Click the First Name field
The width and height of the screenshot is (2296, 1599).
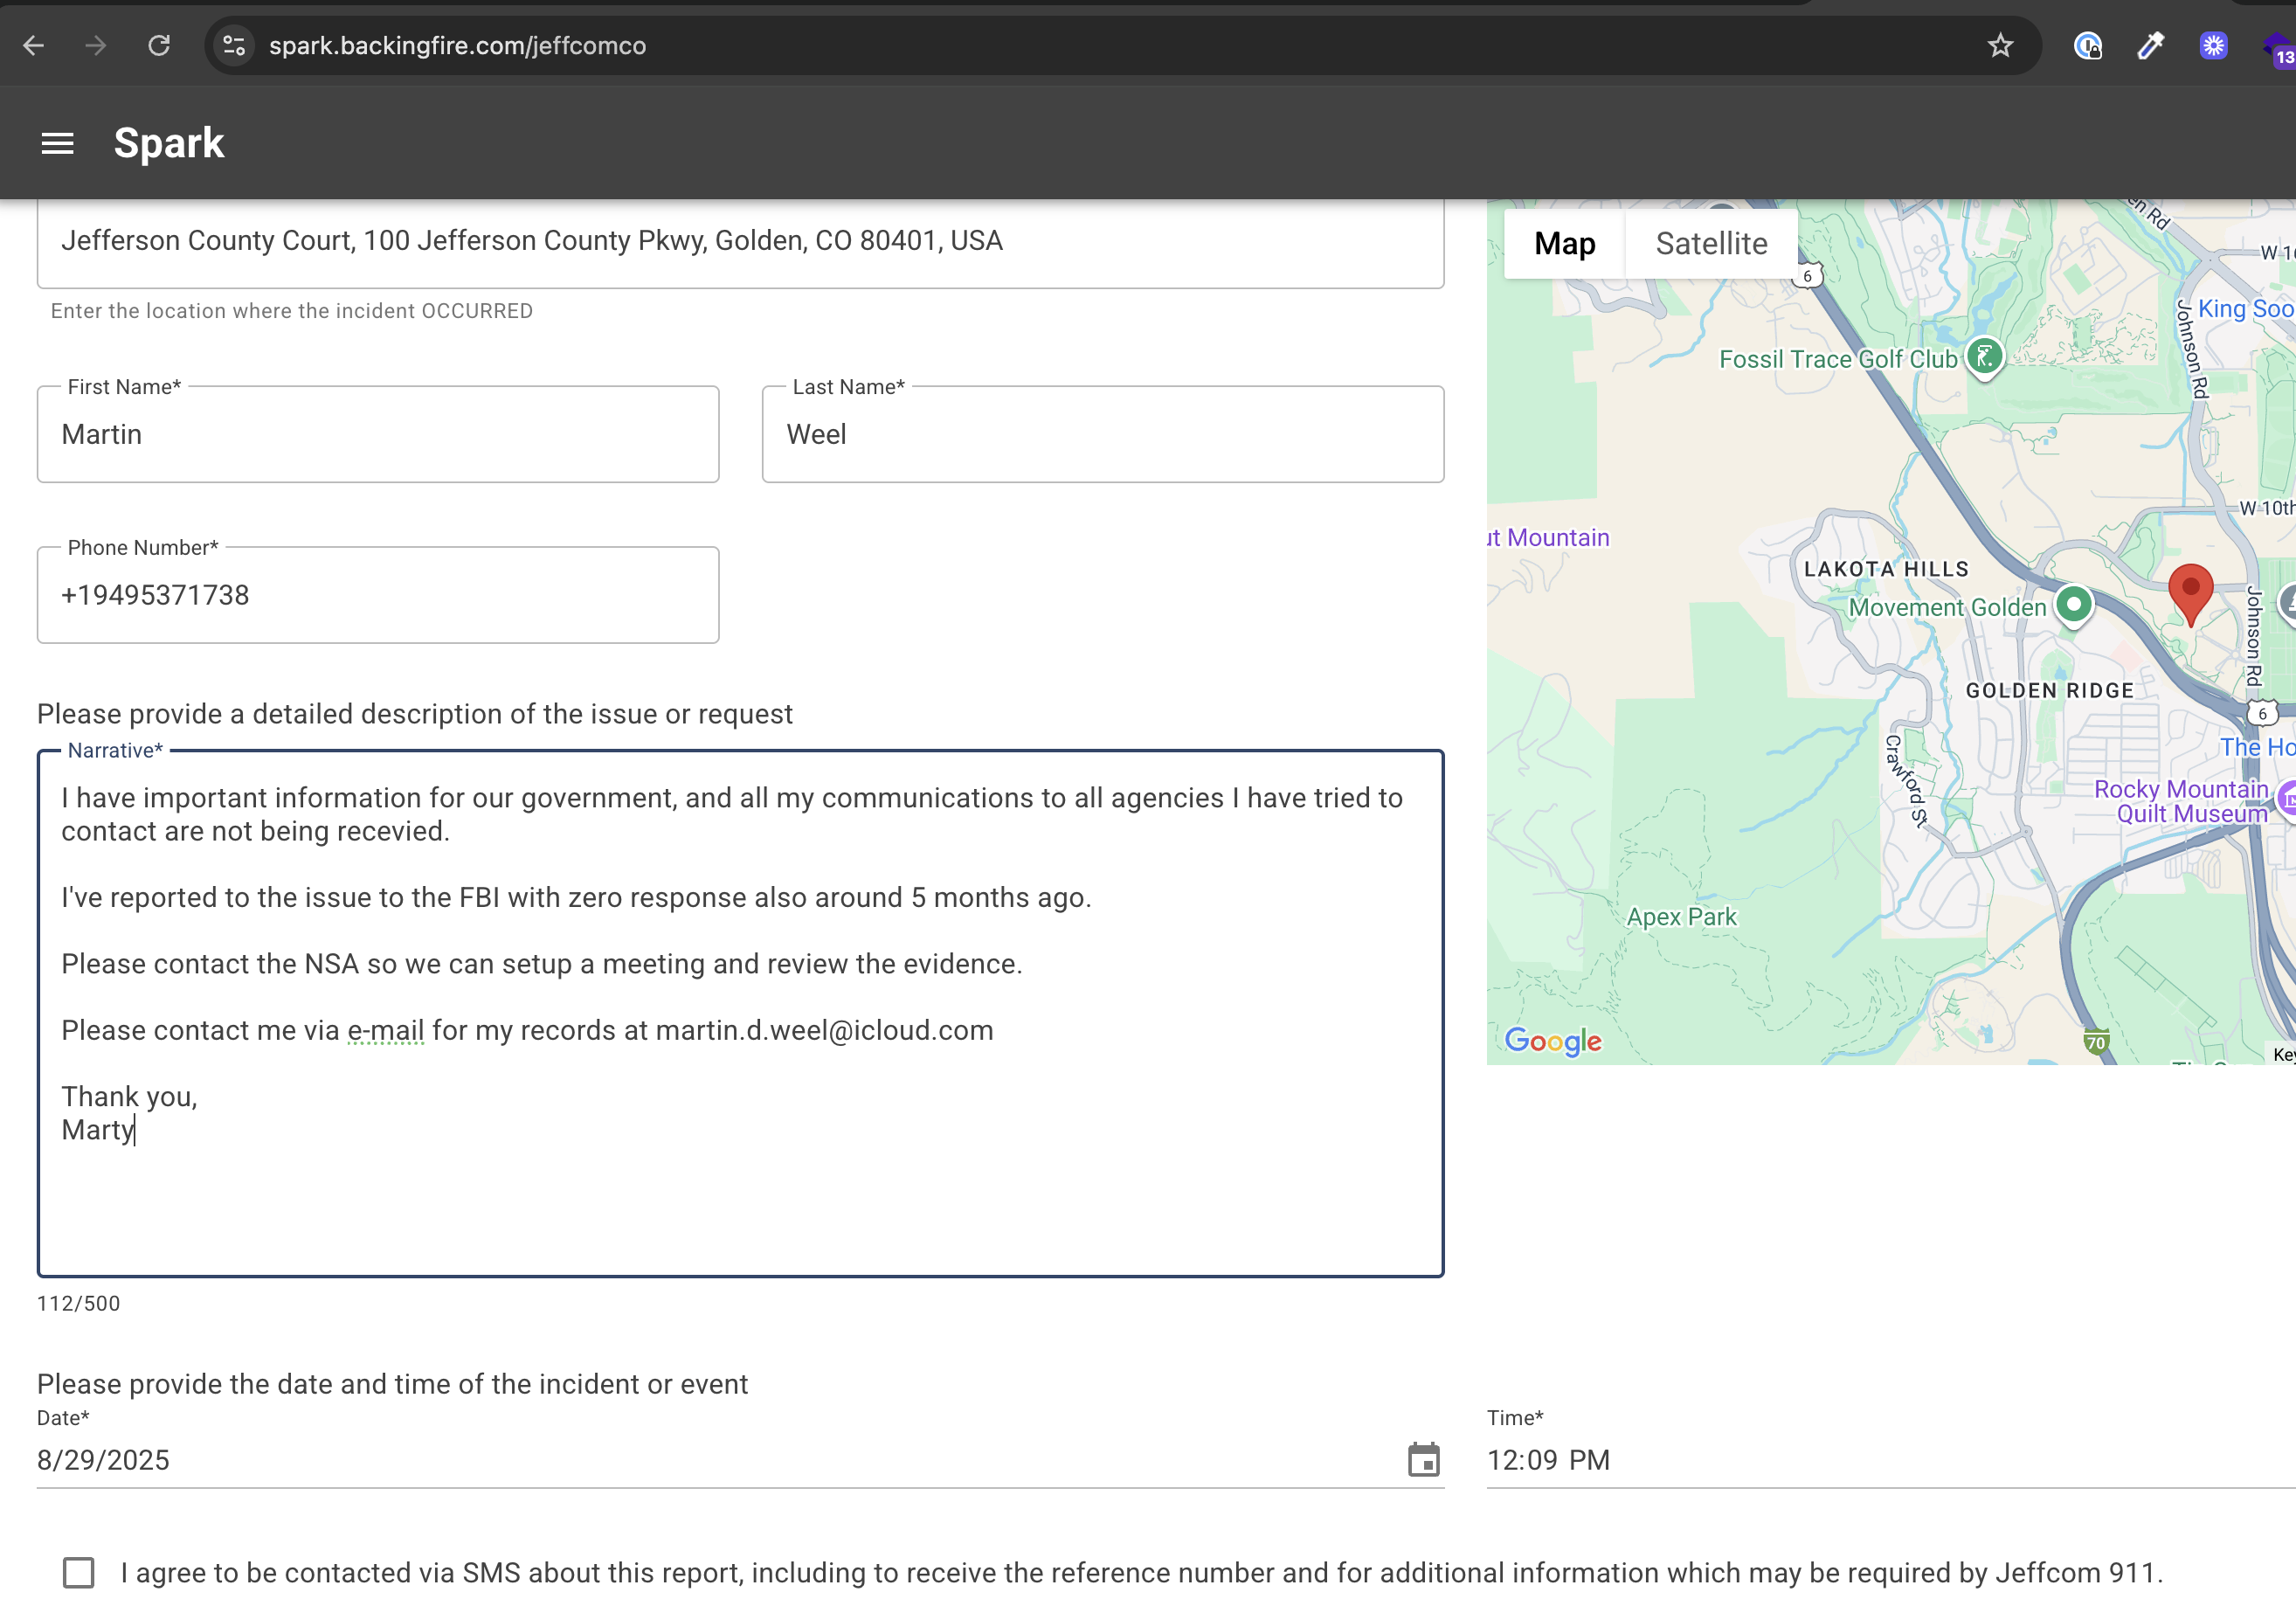pyautogui.click(x=378, y=434)
